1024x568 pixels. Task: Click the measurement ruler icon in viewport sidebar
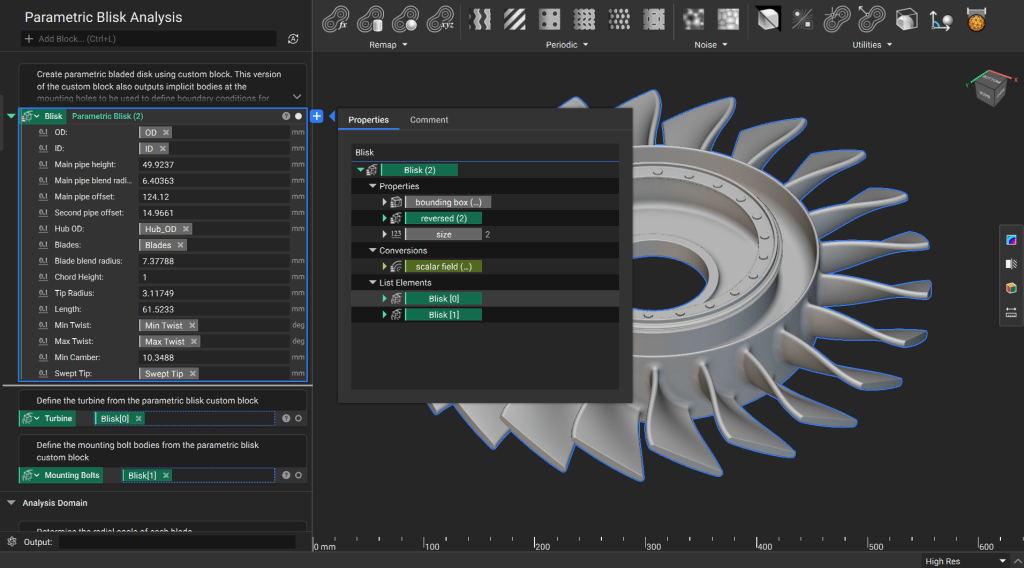point(1011,312)
